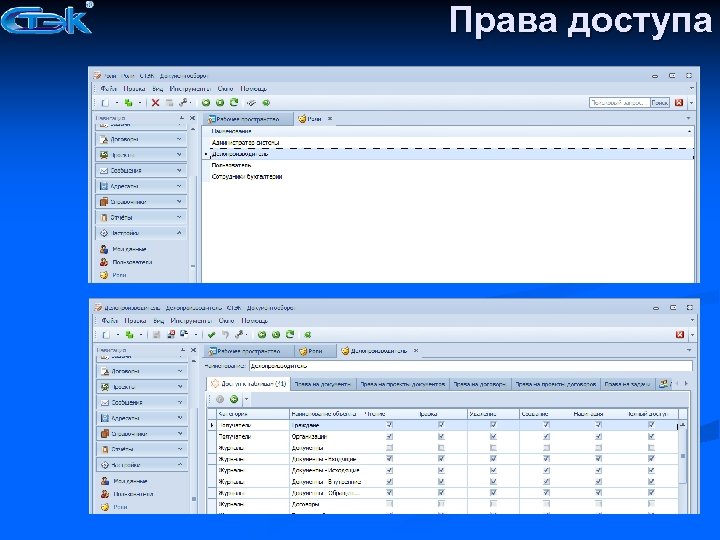This screenshot has width=720, height=540.
Task: Switch to Права на документы tab
Action: (x=322, y=384)
